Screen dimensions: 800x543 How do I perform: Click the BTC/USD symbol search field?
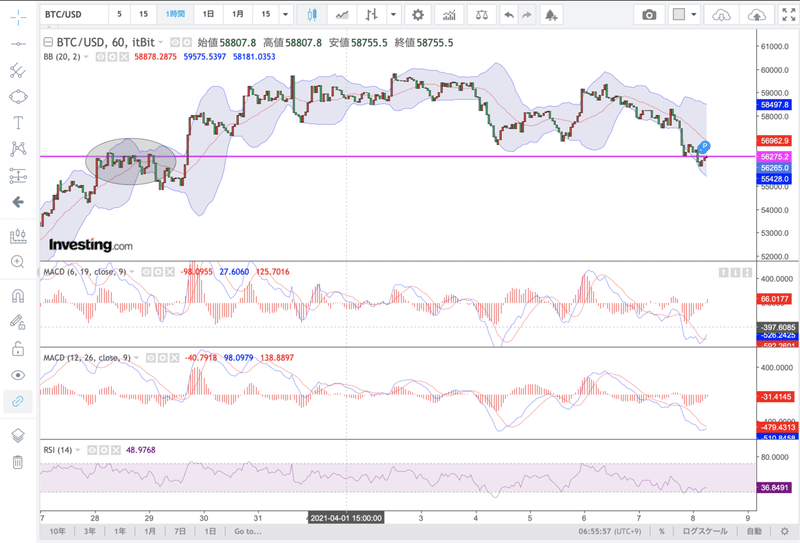coord(74,15)
